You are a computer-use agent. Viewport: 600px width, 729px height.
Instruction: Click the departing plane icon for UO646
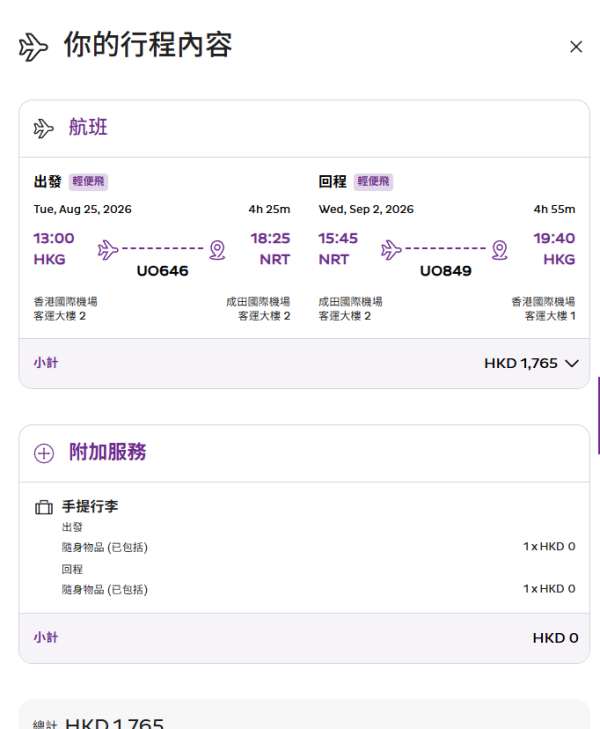(108, 250)
